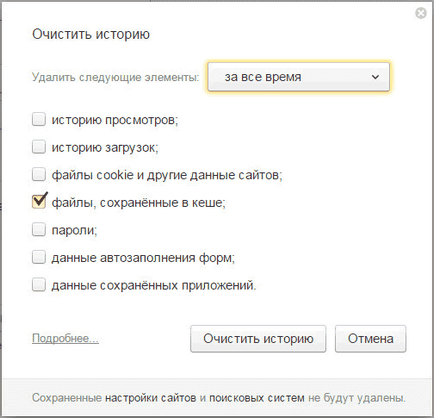
Task: Follow the 'настройки сайтов' link in the footer
Action: (x=151, y=398)
